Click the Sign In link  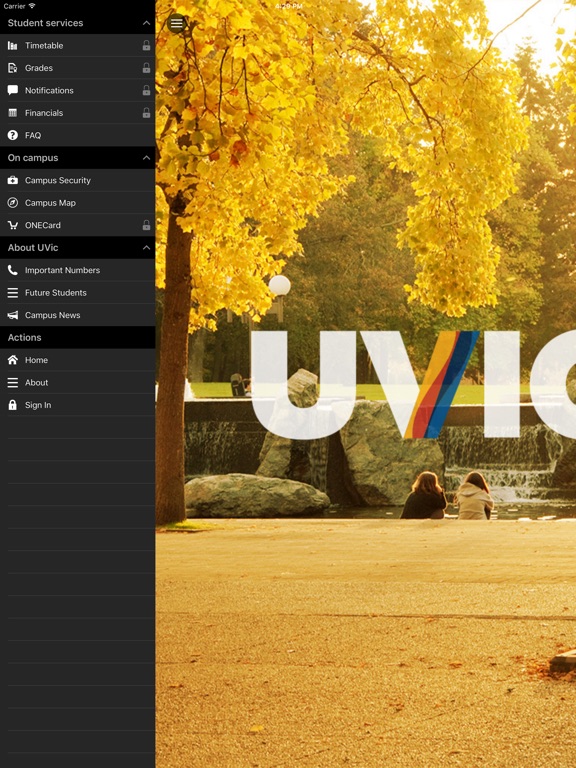click(77, 405)
